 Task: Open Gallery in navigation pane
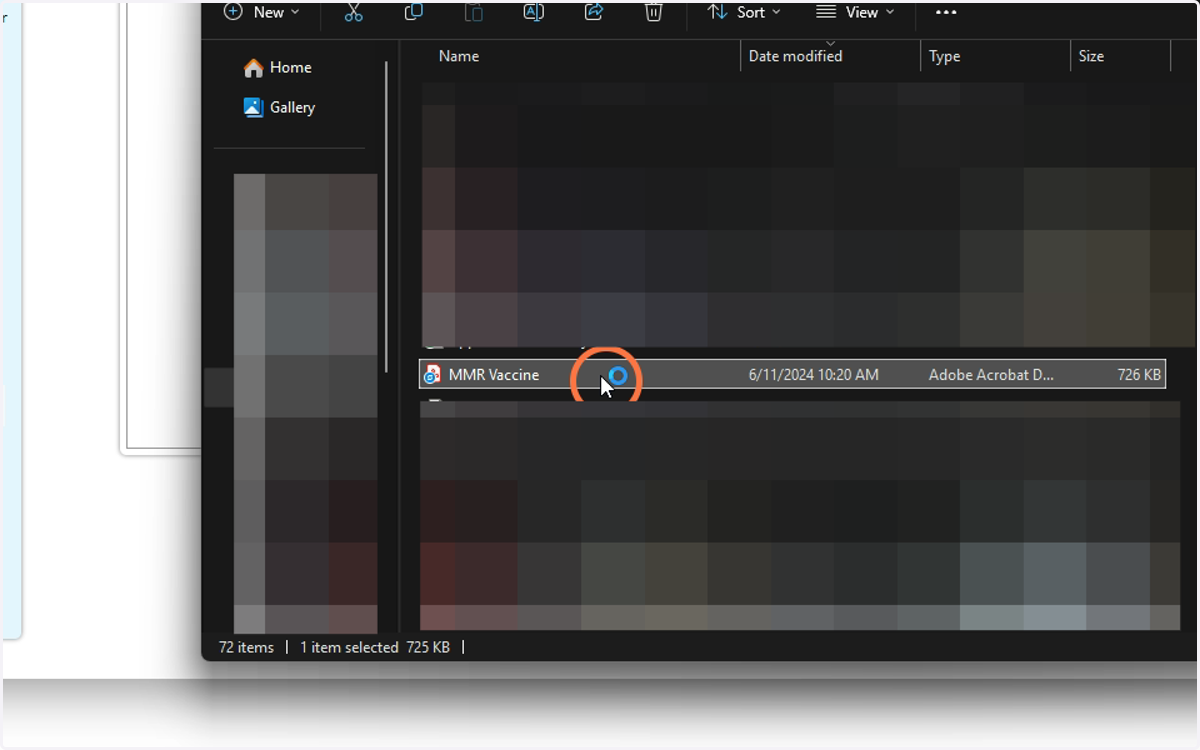pyautogui.click(x=280, y=107)
